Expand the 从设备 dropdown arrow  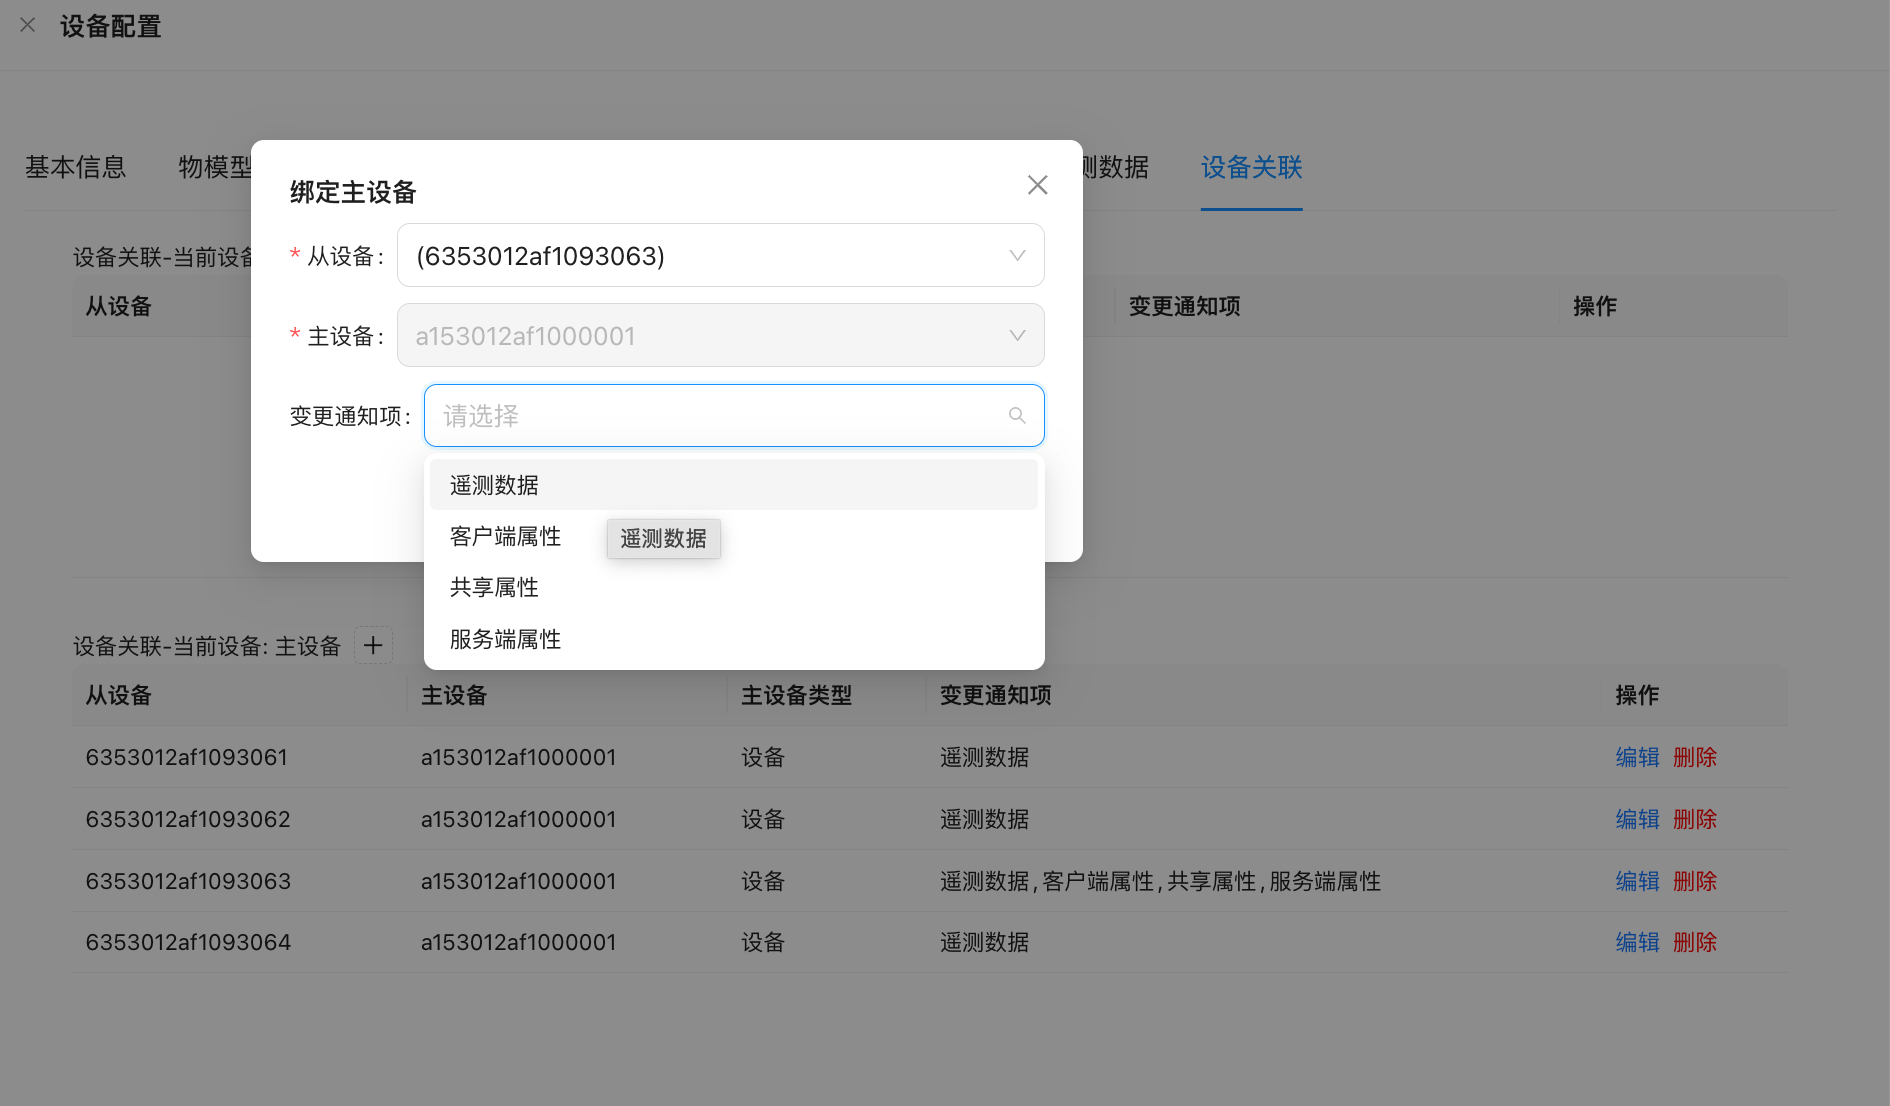click(x=1017, y=256)
